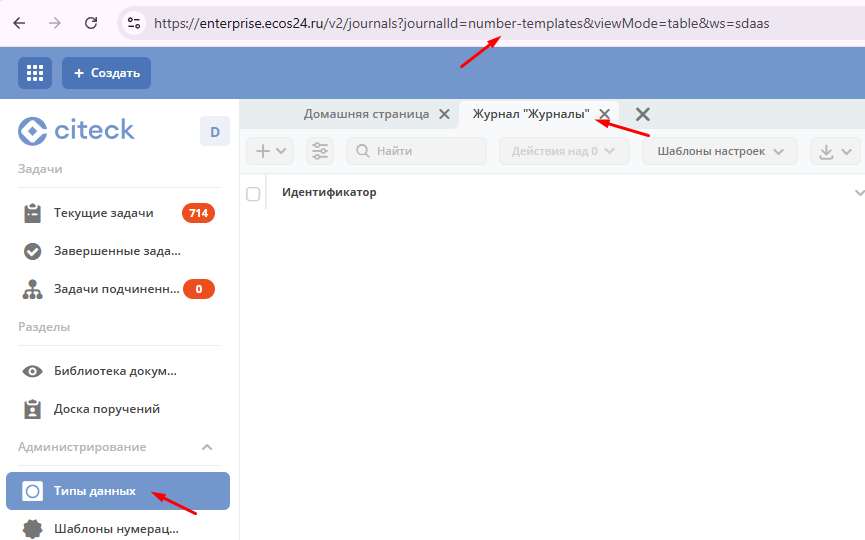The height and width of the screenshot is (540, 865).
Task: Open the apps grid menu
Action: (x=35, y=73)
